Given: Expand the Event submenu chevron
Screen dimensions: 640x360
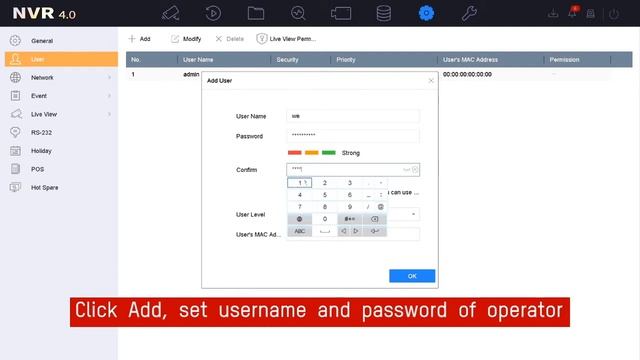Looking at the screenshot, I should click(x=109, y=96).
